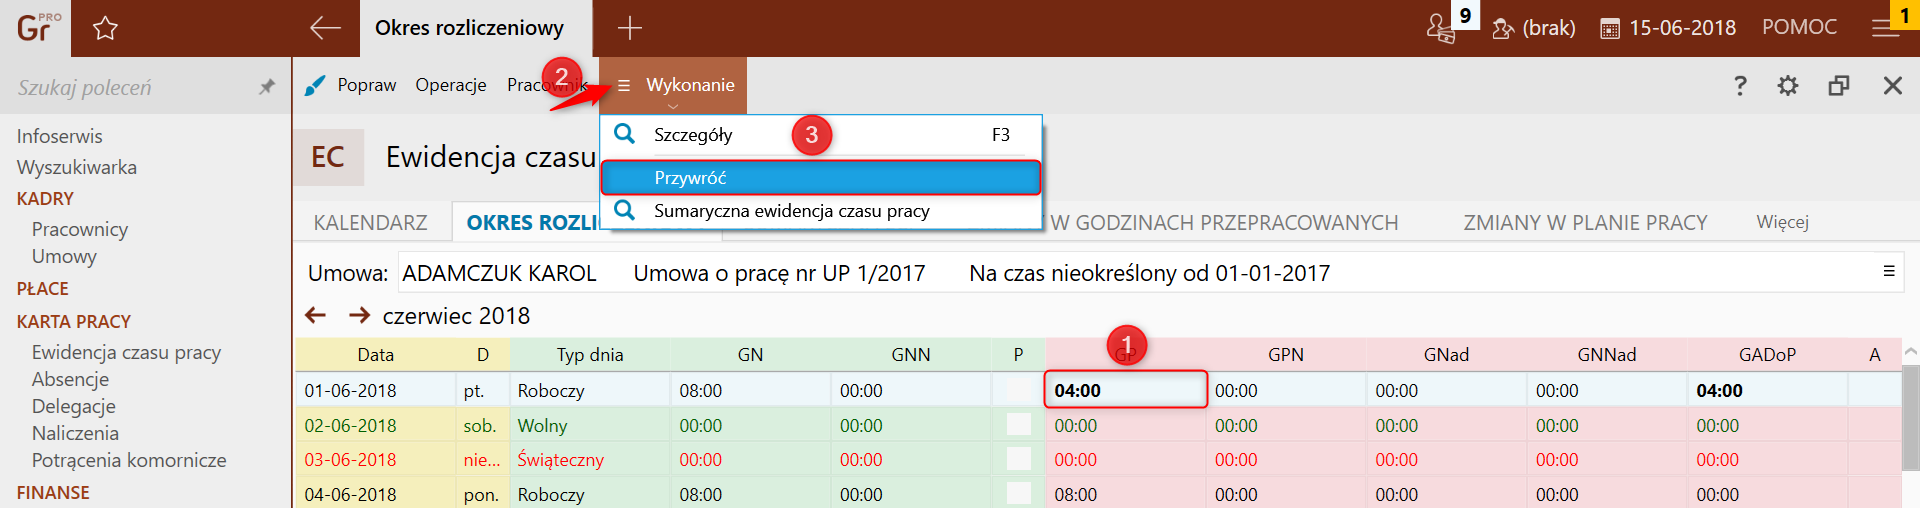Focus the Szukaj poleceń search field
The image size is (1920, 508).
coord(130,87)
